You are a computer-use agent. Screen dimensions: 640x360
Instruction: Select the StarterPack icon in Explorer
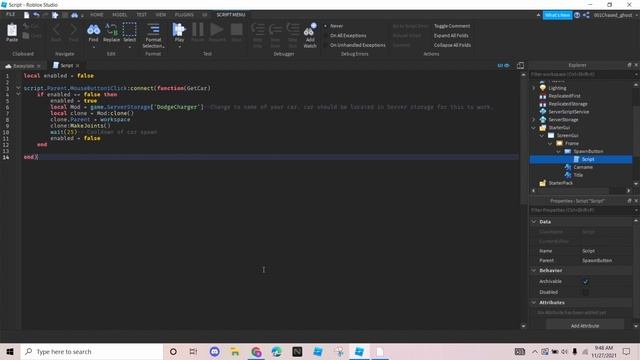[x=542, y=183]
